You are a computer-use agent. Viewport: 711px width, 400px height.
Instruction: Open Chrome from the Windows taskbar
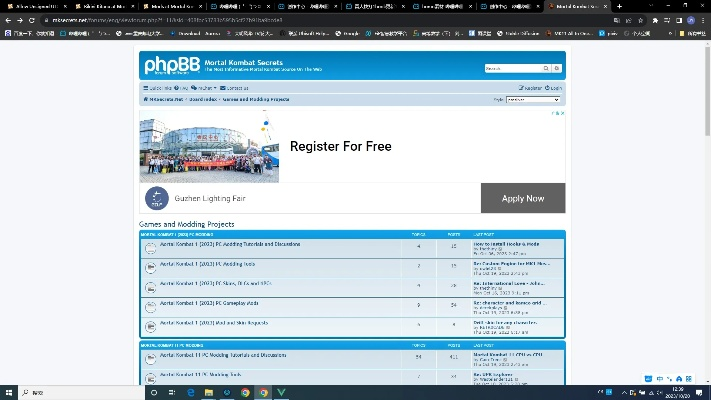(245, 392)
